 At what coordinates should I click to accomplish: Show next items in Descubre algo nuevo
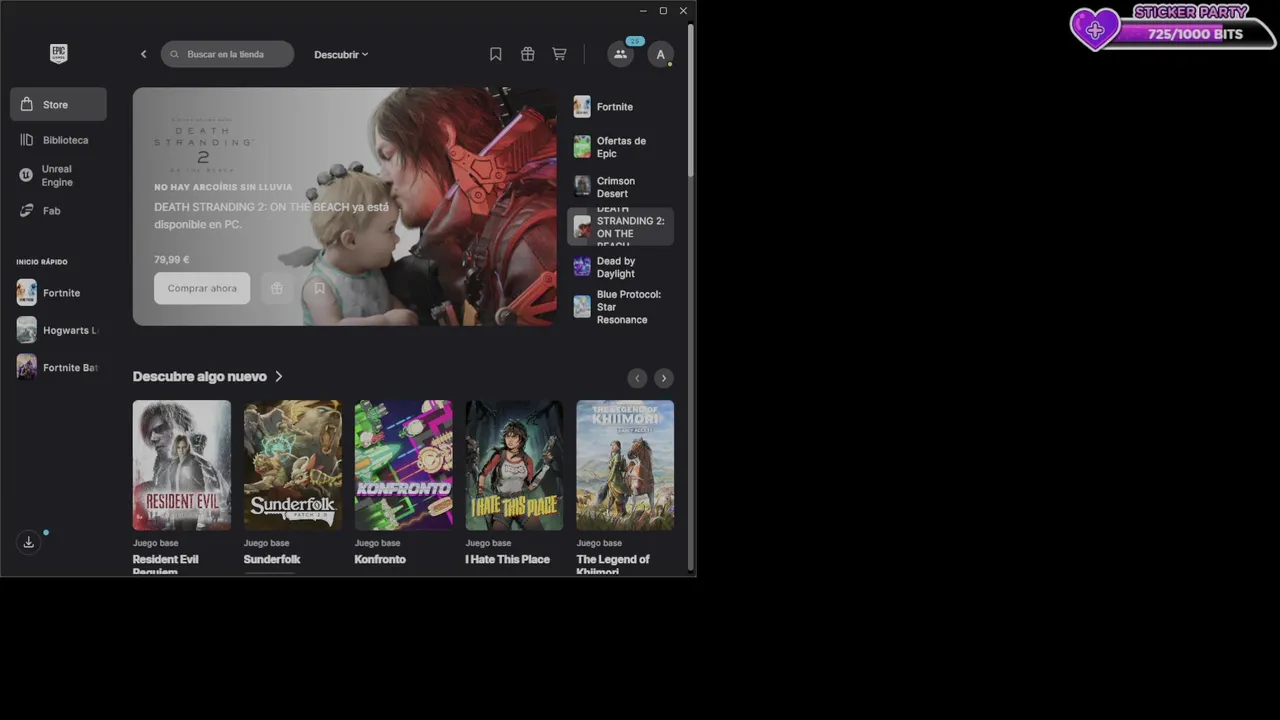pos(664,378)
